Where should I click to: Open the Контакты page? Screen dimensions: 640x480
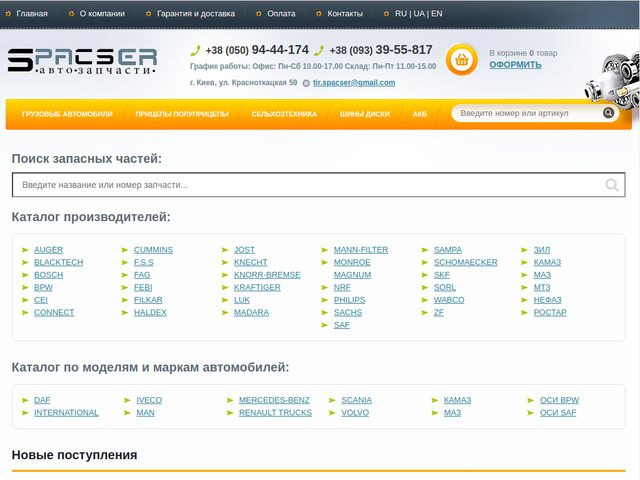(345, 13)
